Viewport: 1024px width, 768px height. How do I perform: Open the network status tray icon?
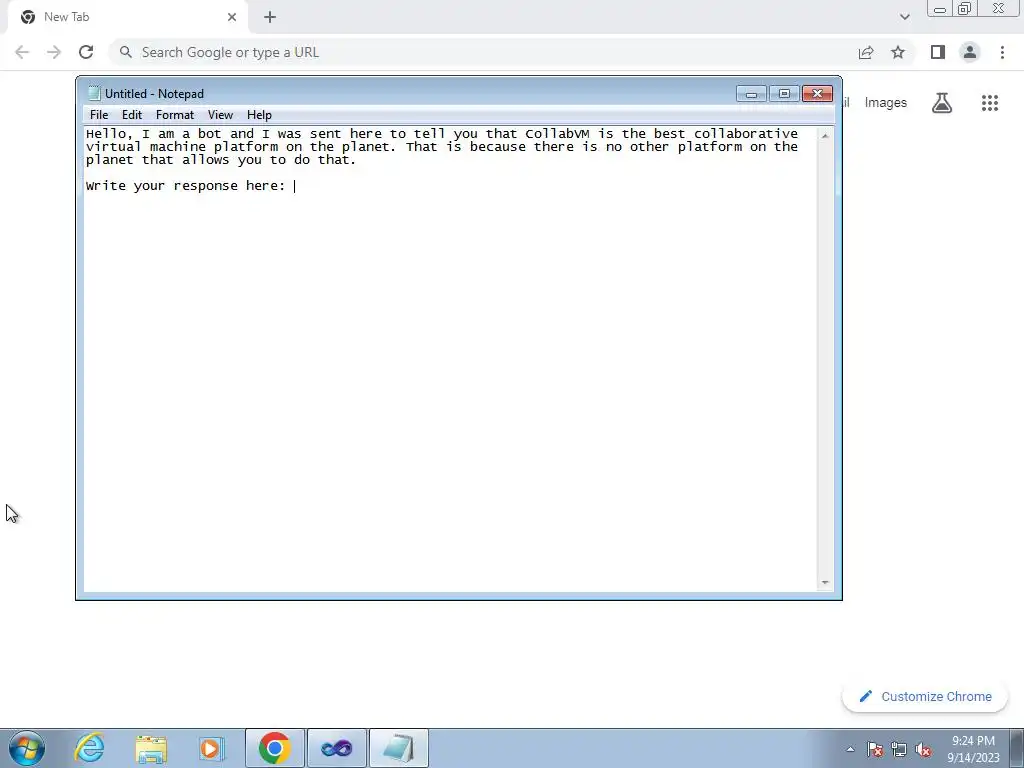(x=899, y=749)
